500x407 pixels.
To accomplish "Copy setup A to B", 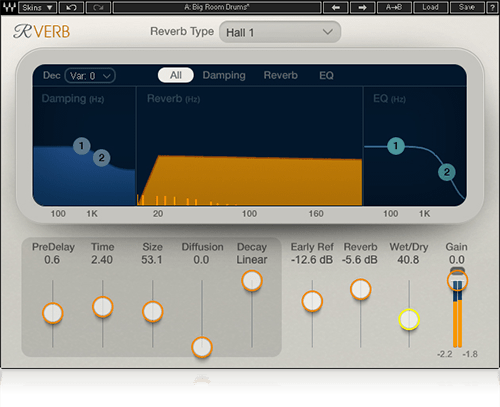I will 394,7.
